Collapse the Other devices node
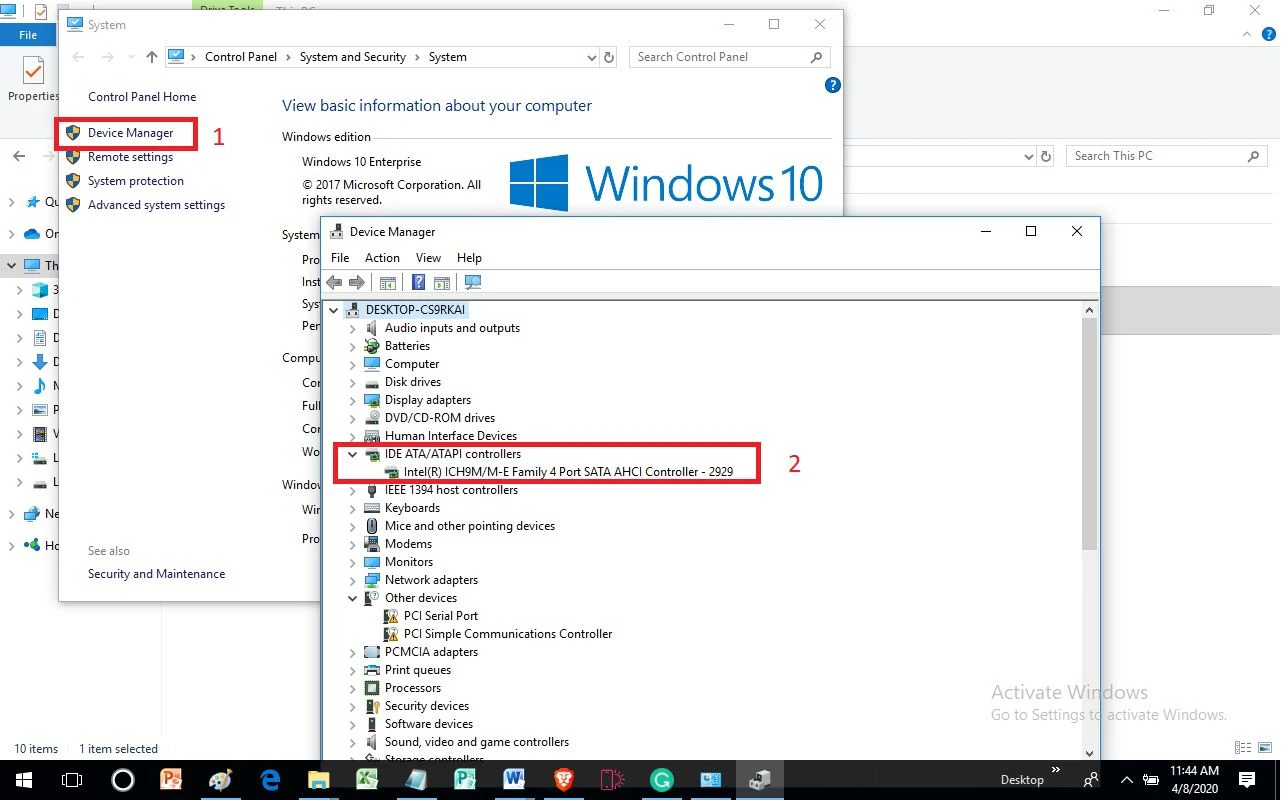This screenshot has height=800, width=1282. pos(352,598)
